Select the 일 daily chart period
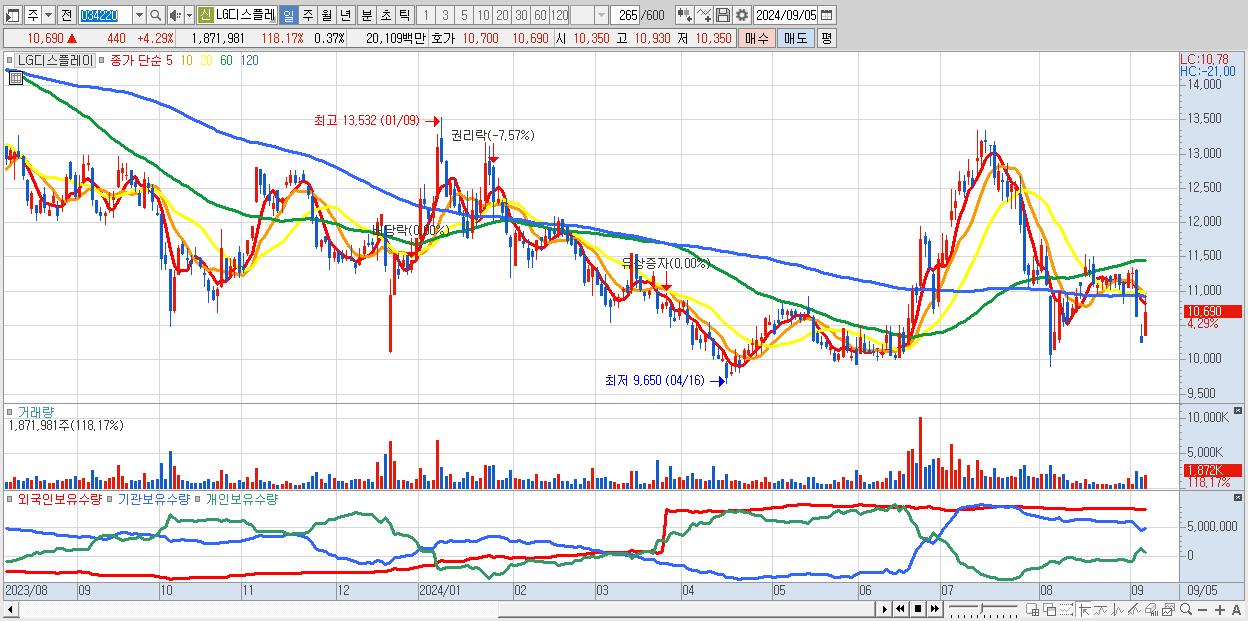This screenshot has height=621, width=1248. [288, 15]
